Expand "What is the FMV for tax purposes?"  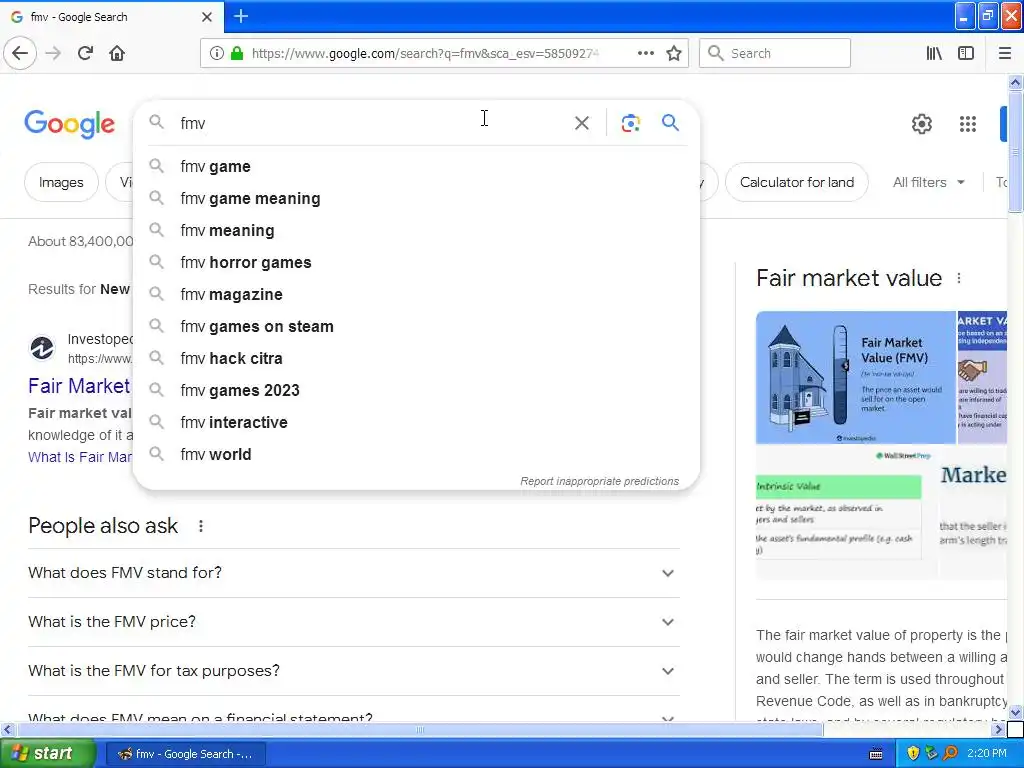point(354,671)
